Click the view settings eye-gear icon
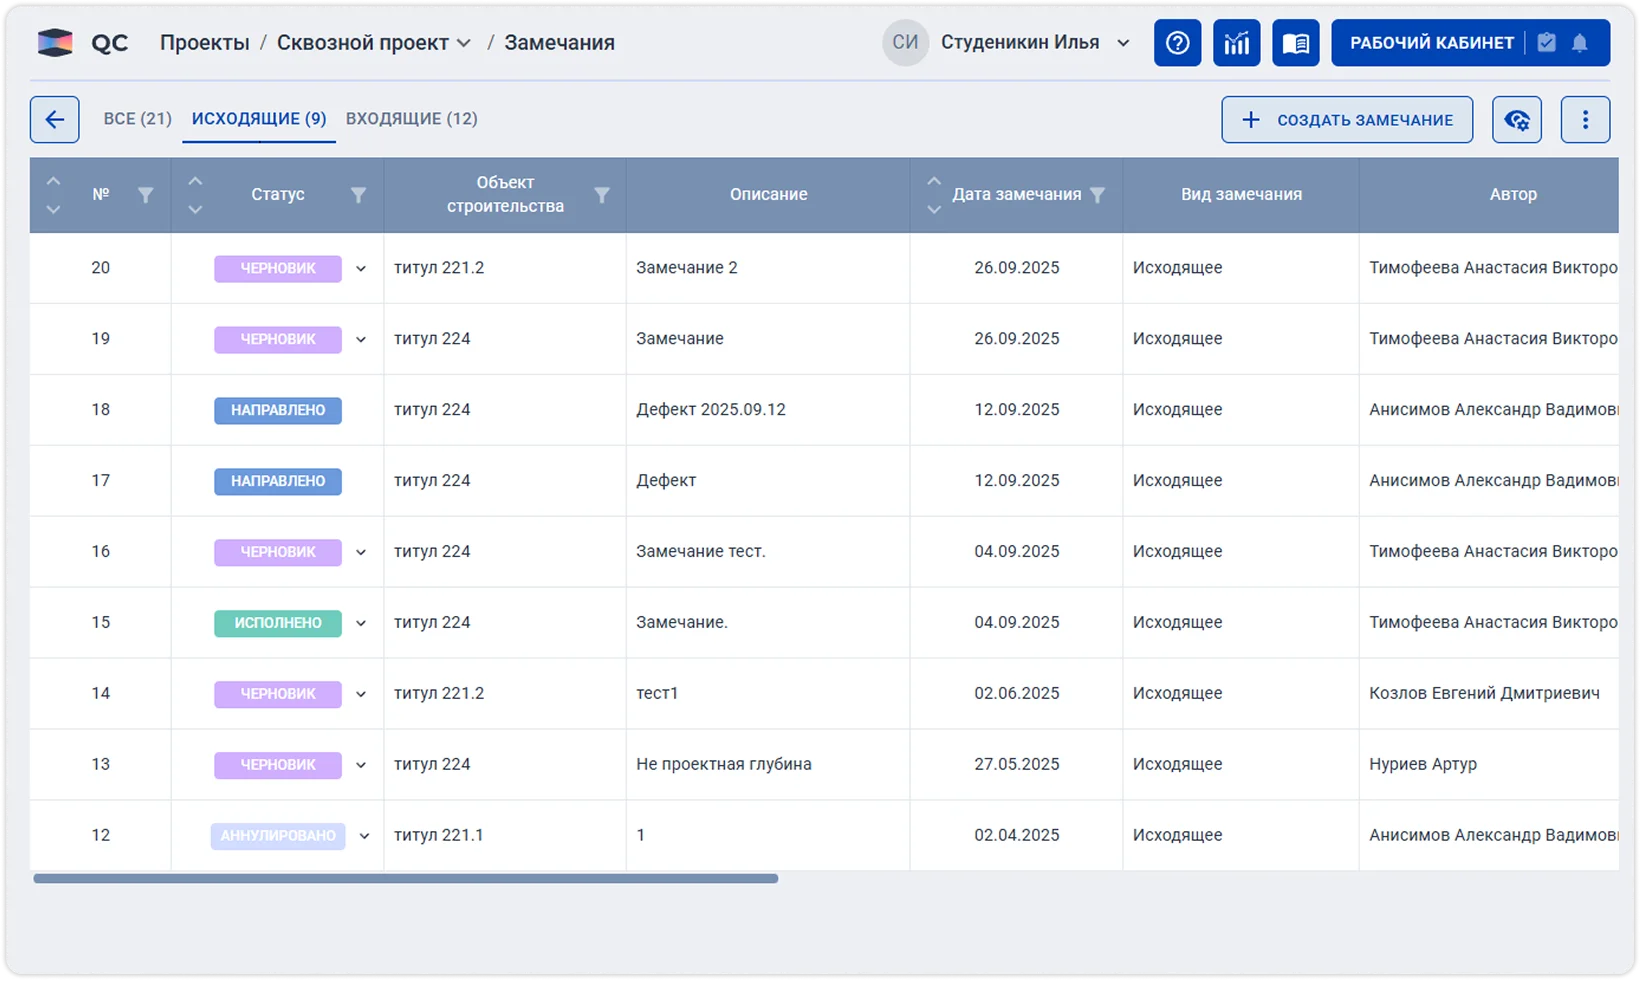This screenshot has width=1641, height=981. point(1516,120)
